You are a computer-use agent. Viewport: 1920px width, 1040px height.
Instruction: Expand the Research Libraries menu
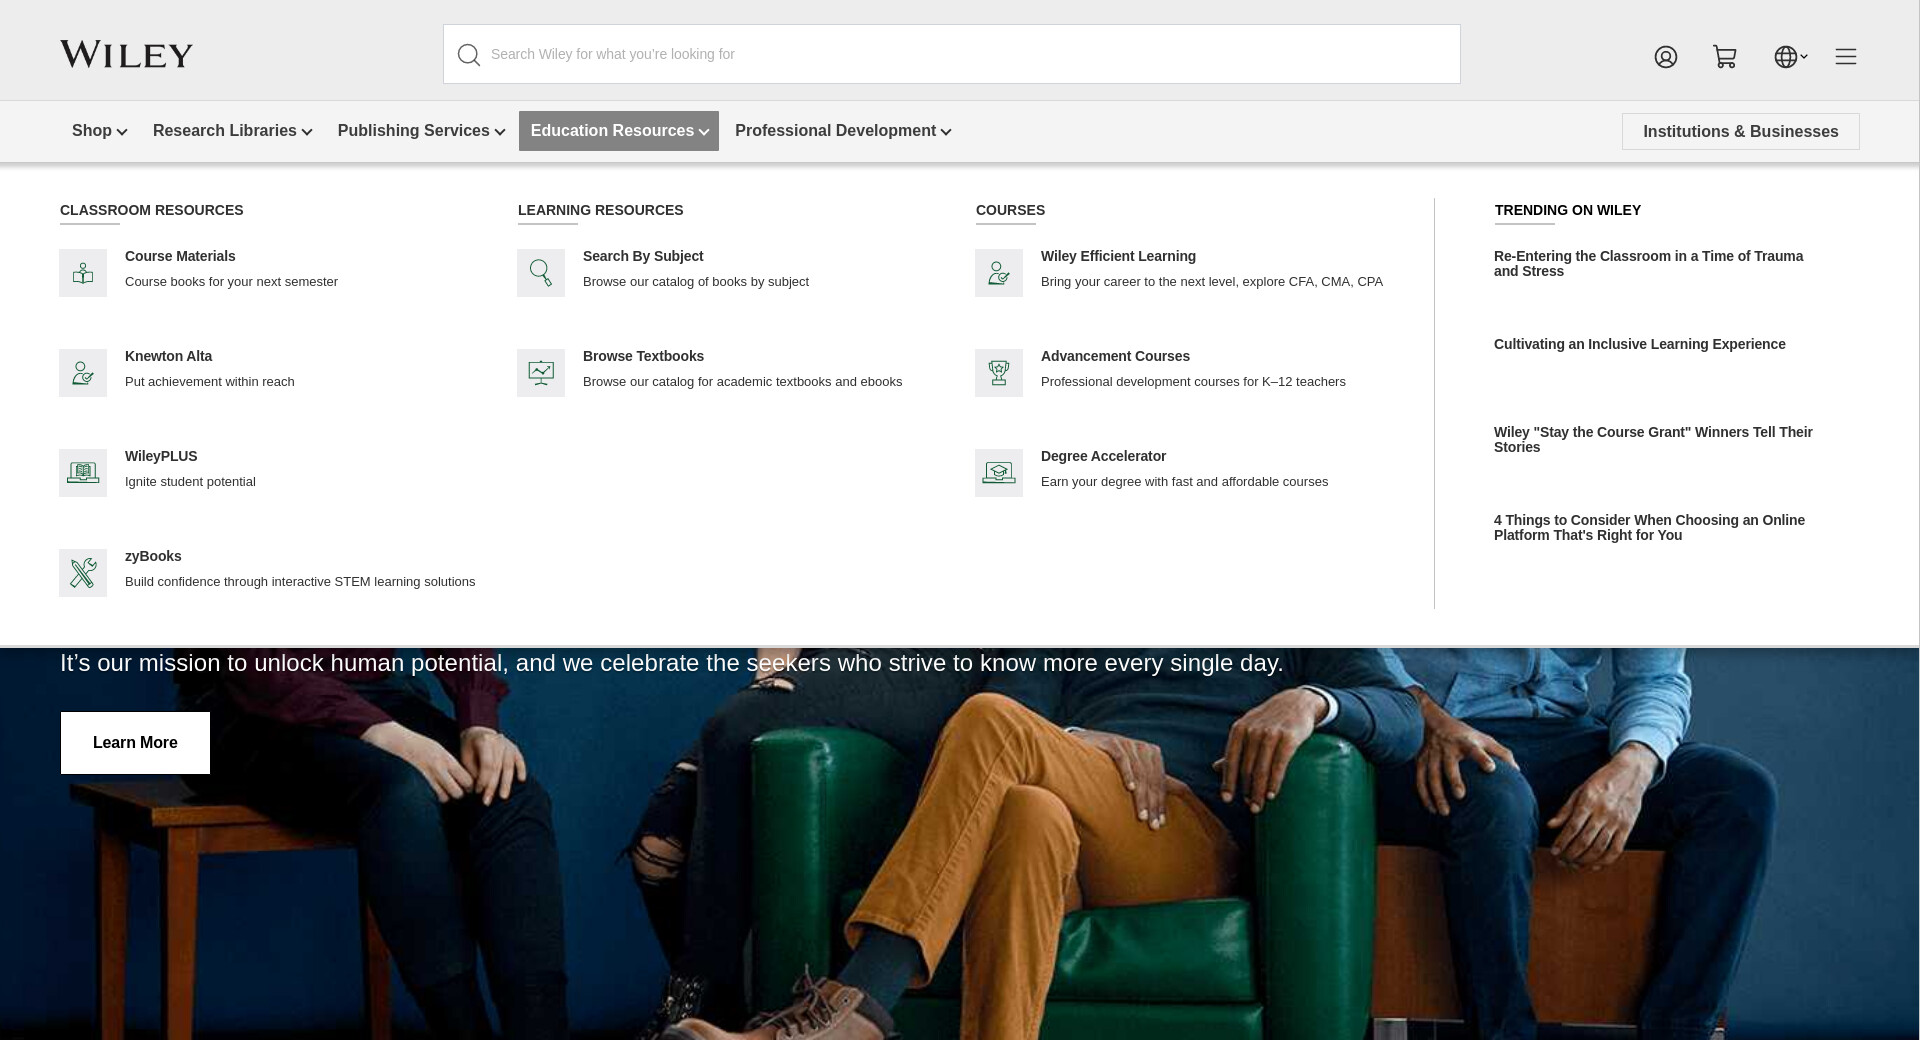point(232,131)
